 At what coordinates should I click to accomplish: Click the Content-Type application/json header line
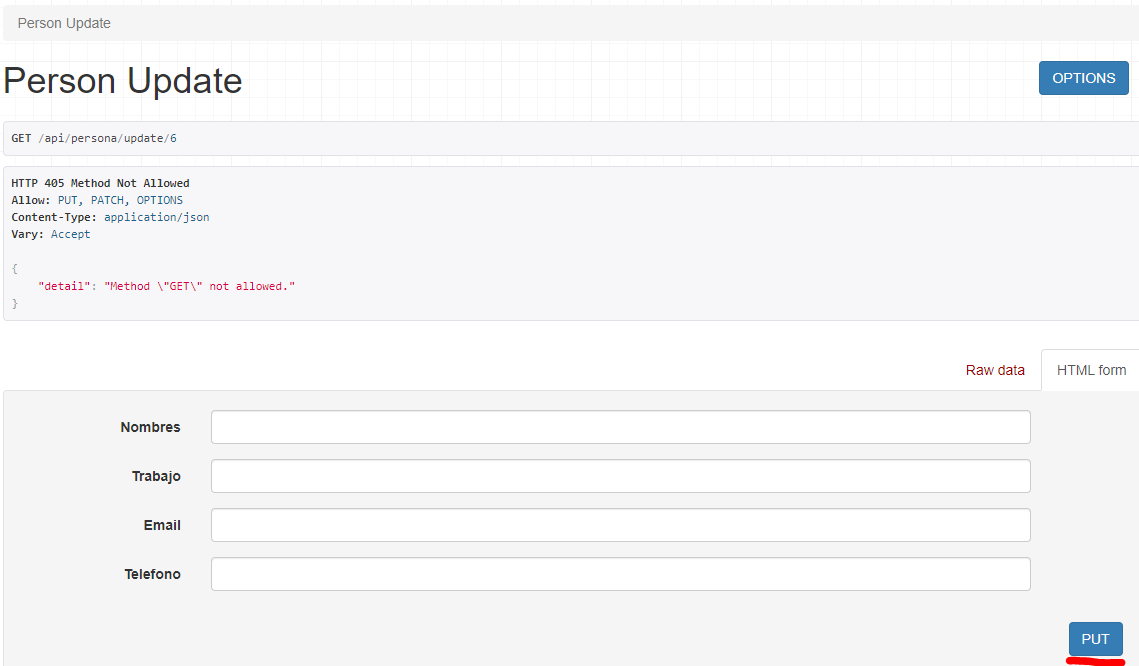[110, 217]
